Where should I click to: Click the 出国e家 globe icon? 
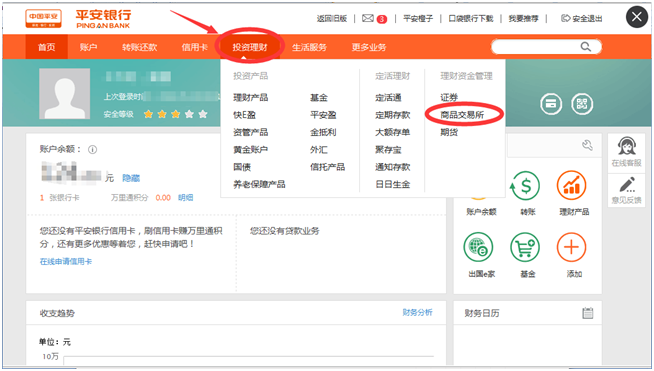tap(478, 247)
